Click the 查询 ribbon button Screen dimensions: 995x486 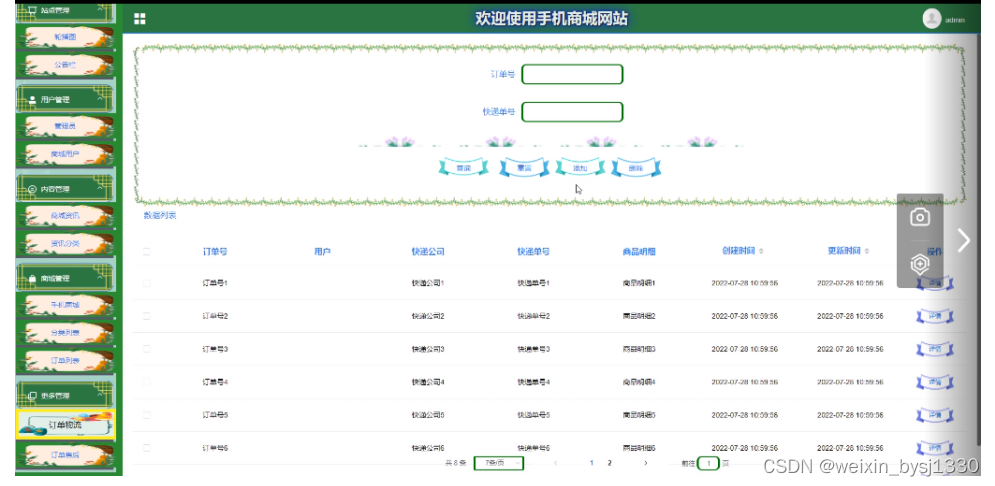point(464,168)
